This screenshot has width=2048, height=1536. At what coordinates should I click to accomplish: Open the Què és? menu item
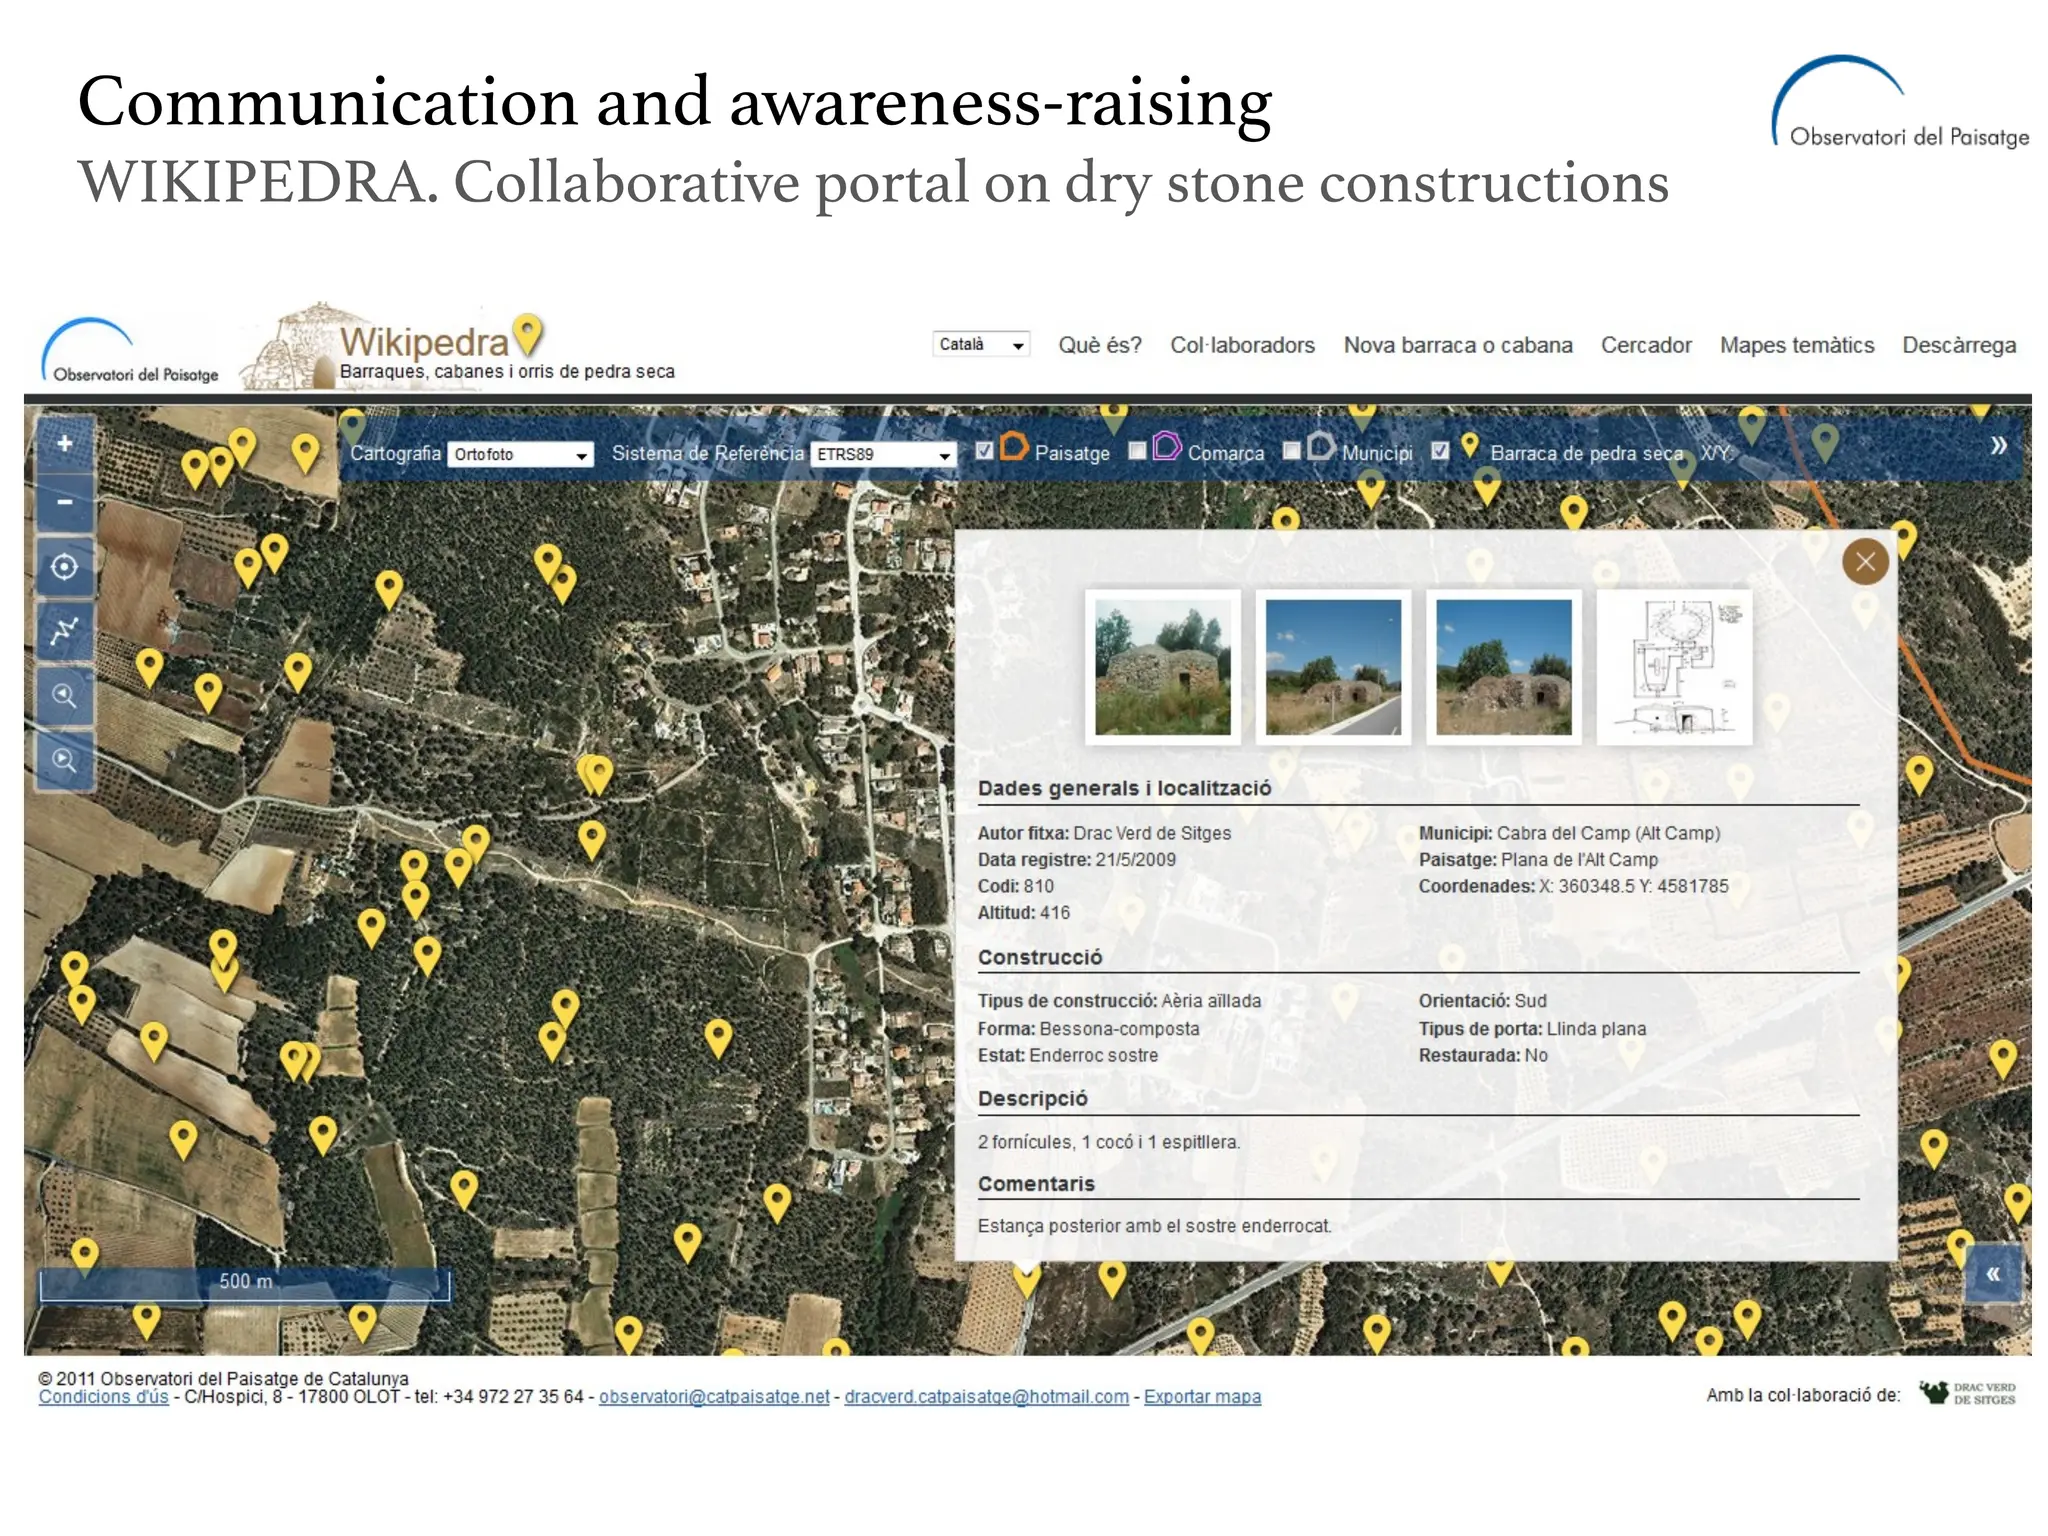pos(1100,345)
